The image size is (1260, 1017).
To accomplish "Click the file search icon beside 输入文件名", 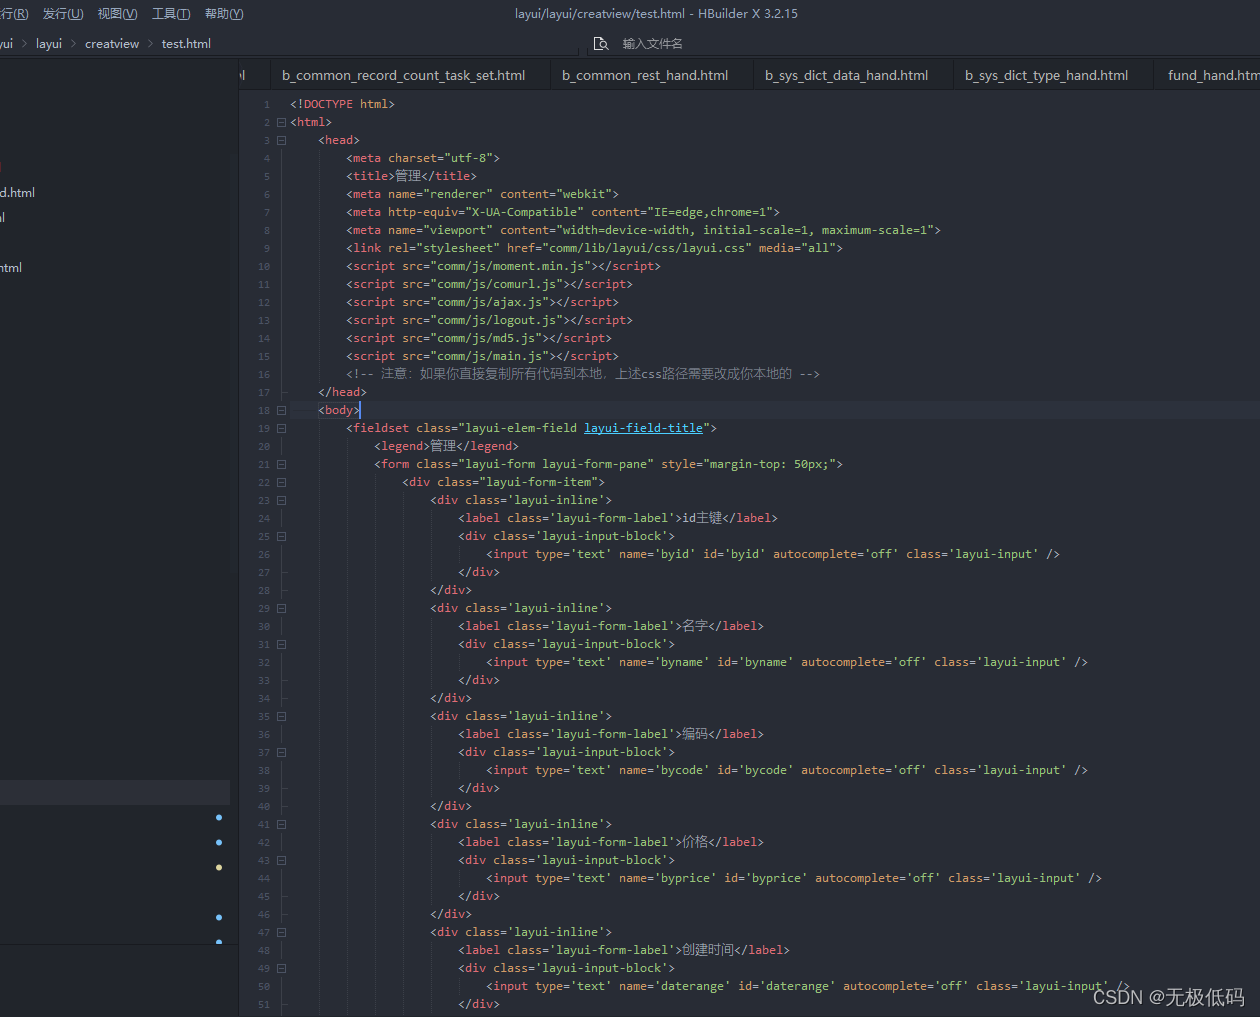I will [601, 44].
